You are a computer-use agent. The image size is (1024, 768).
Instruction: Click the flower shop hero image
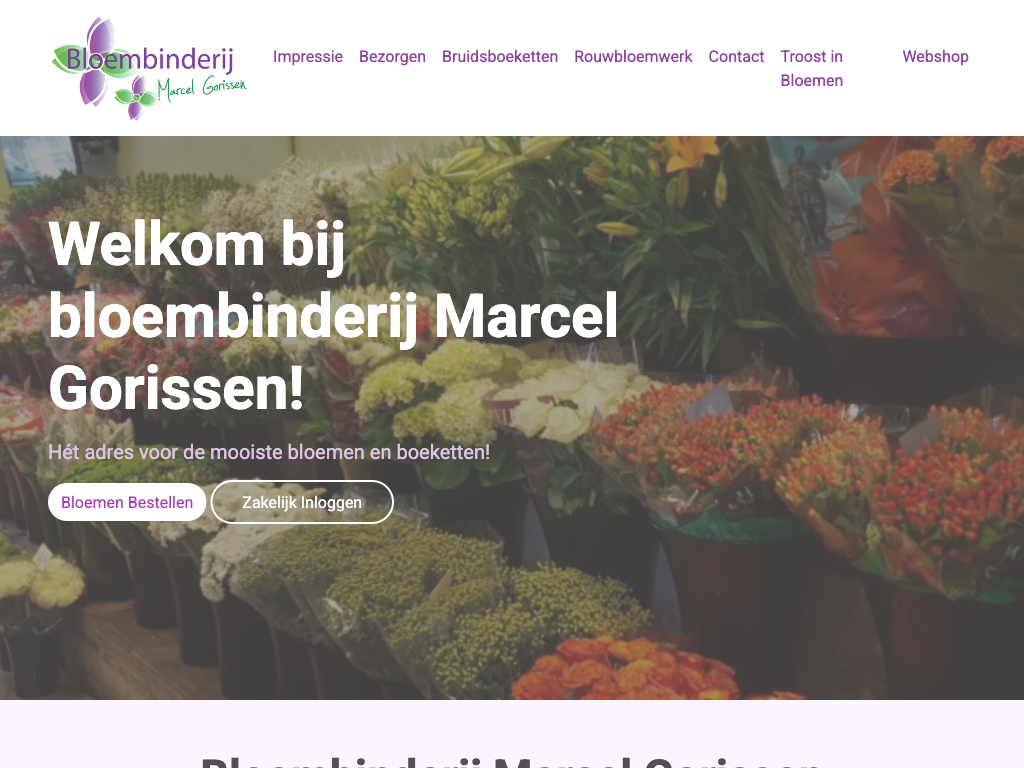(x=512, y=418)
